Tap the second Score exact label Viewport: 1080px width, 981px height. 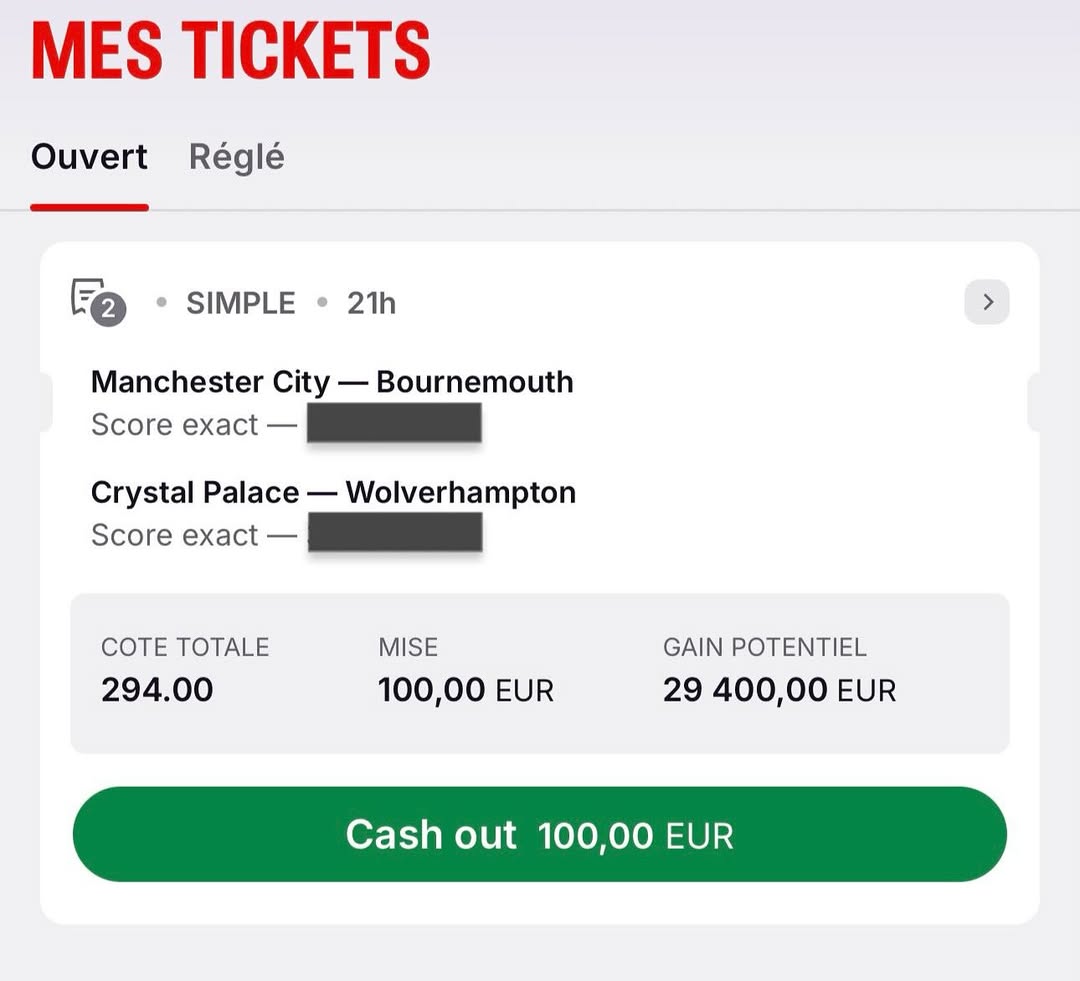175,535
